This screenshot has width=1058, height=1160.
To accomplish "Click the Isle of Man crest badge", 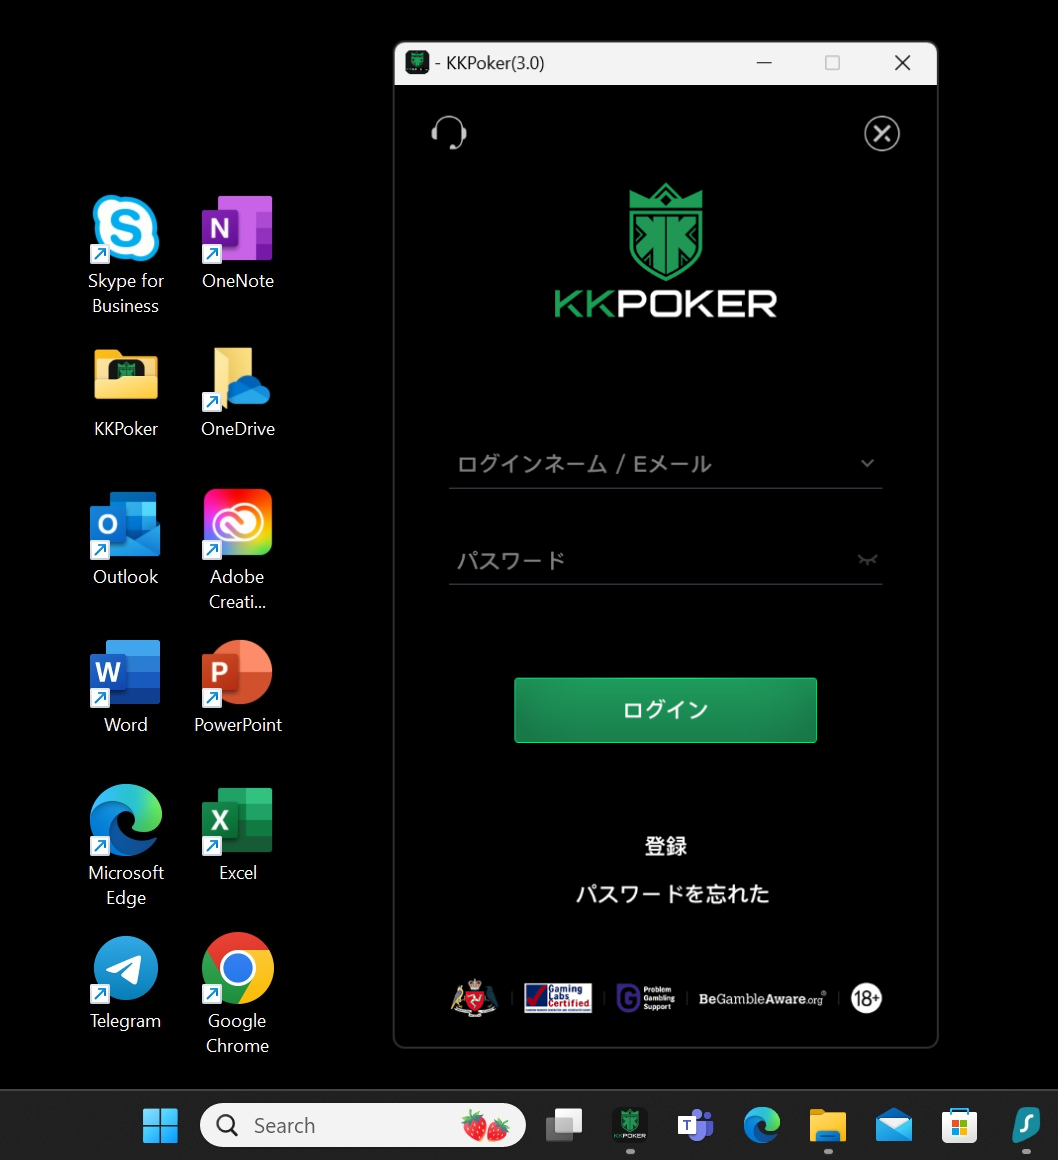I will coord(475,998).
